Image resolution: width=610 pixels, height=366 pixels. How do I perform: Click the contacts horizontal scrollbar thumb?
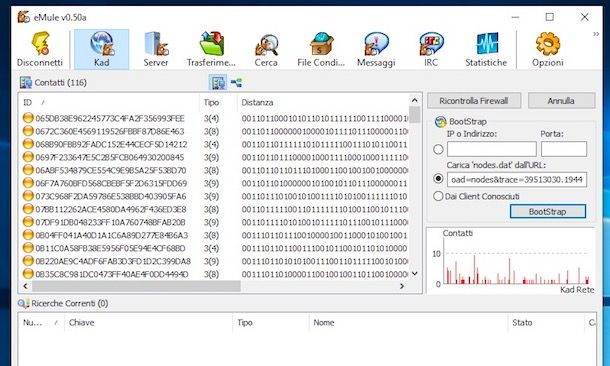tap(136, 286)
